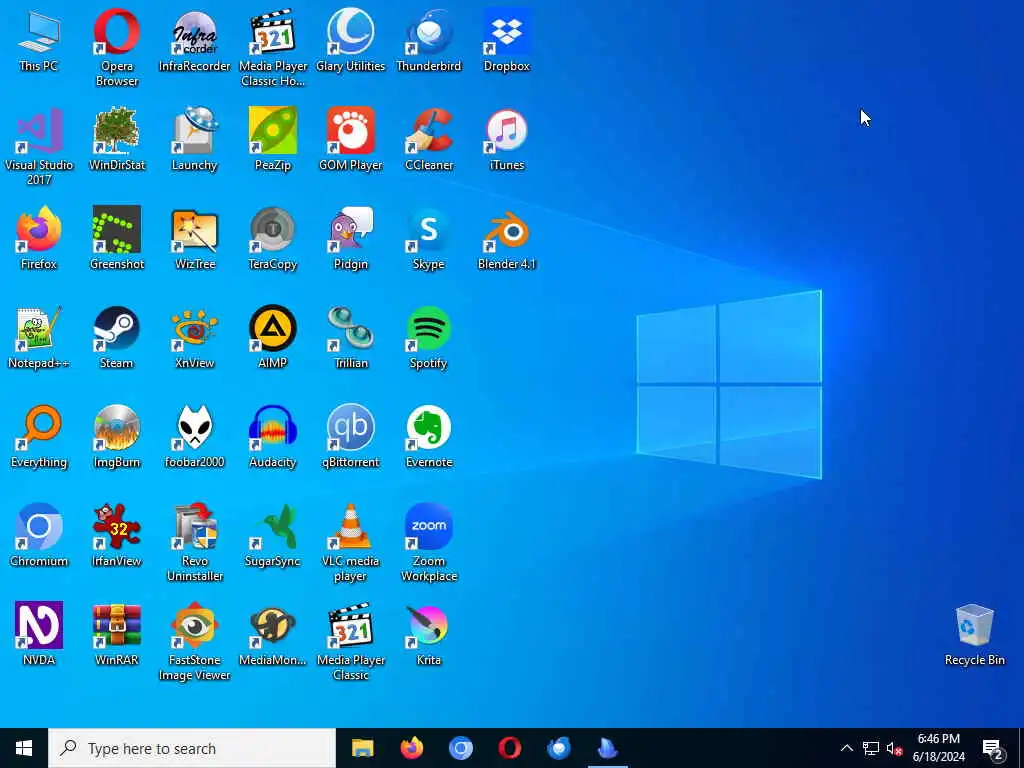
Task: Select the Evernote desktop shortcut
Action: click(428, 436)
